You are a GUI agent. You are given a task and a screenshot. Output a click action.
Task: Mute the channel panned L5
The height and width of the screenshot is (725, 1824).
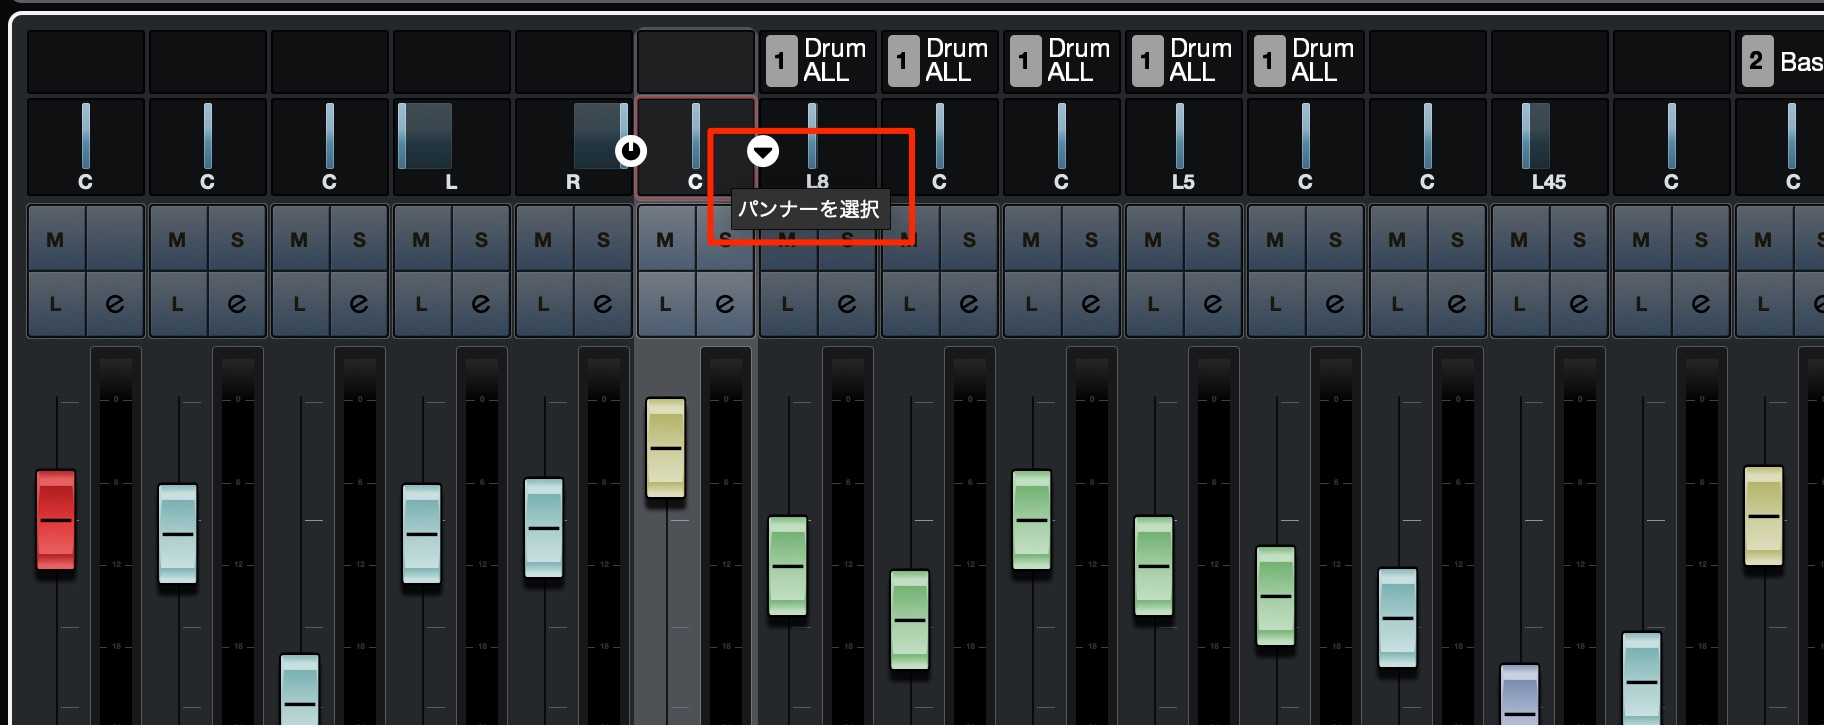1154,239
